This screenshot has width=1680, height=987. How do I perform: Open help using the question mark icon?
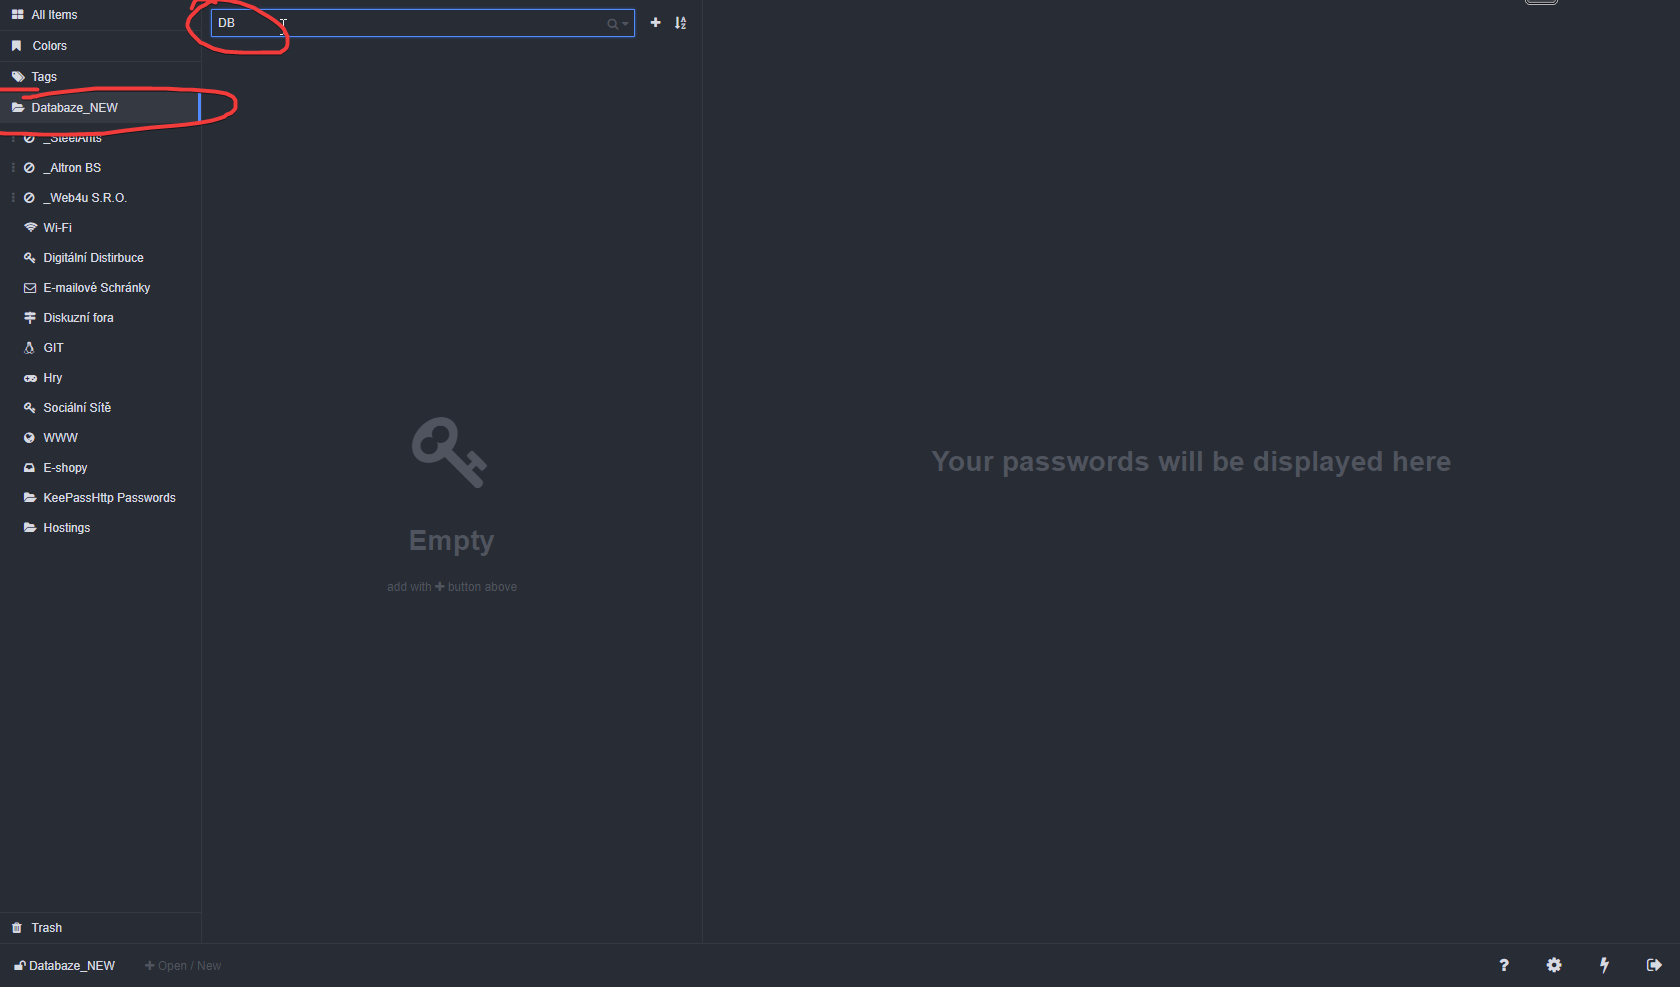pyautogui.click(x=1503, y=965)
